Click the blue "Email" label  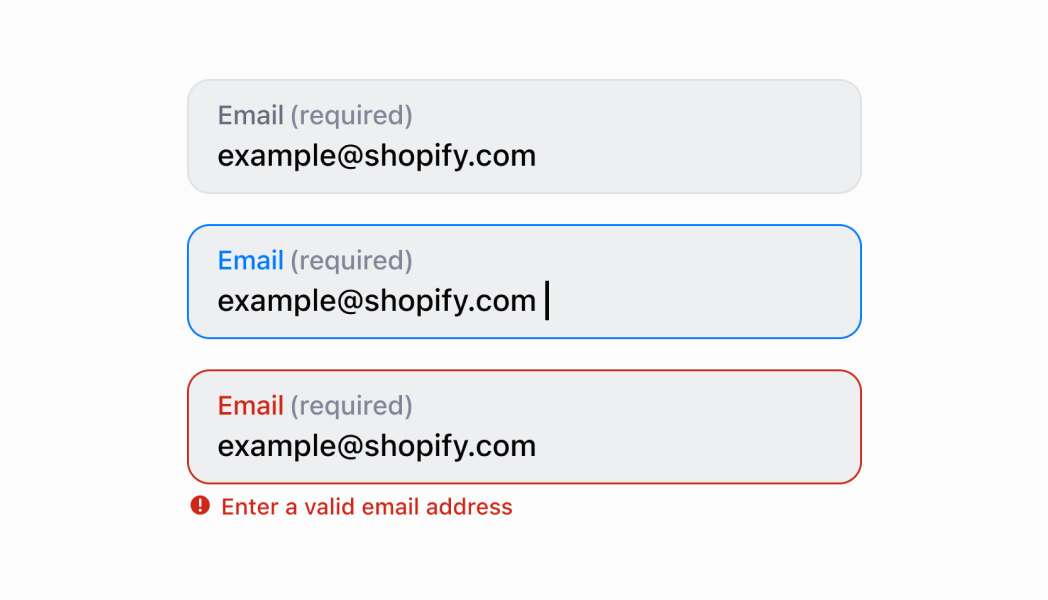251,261
